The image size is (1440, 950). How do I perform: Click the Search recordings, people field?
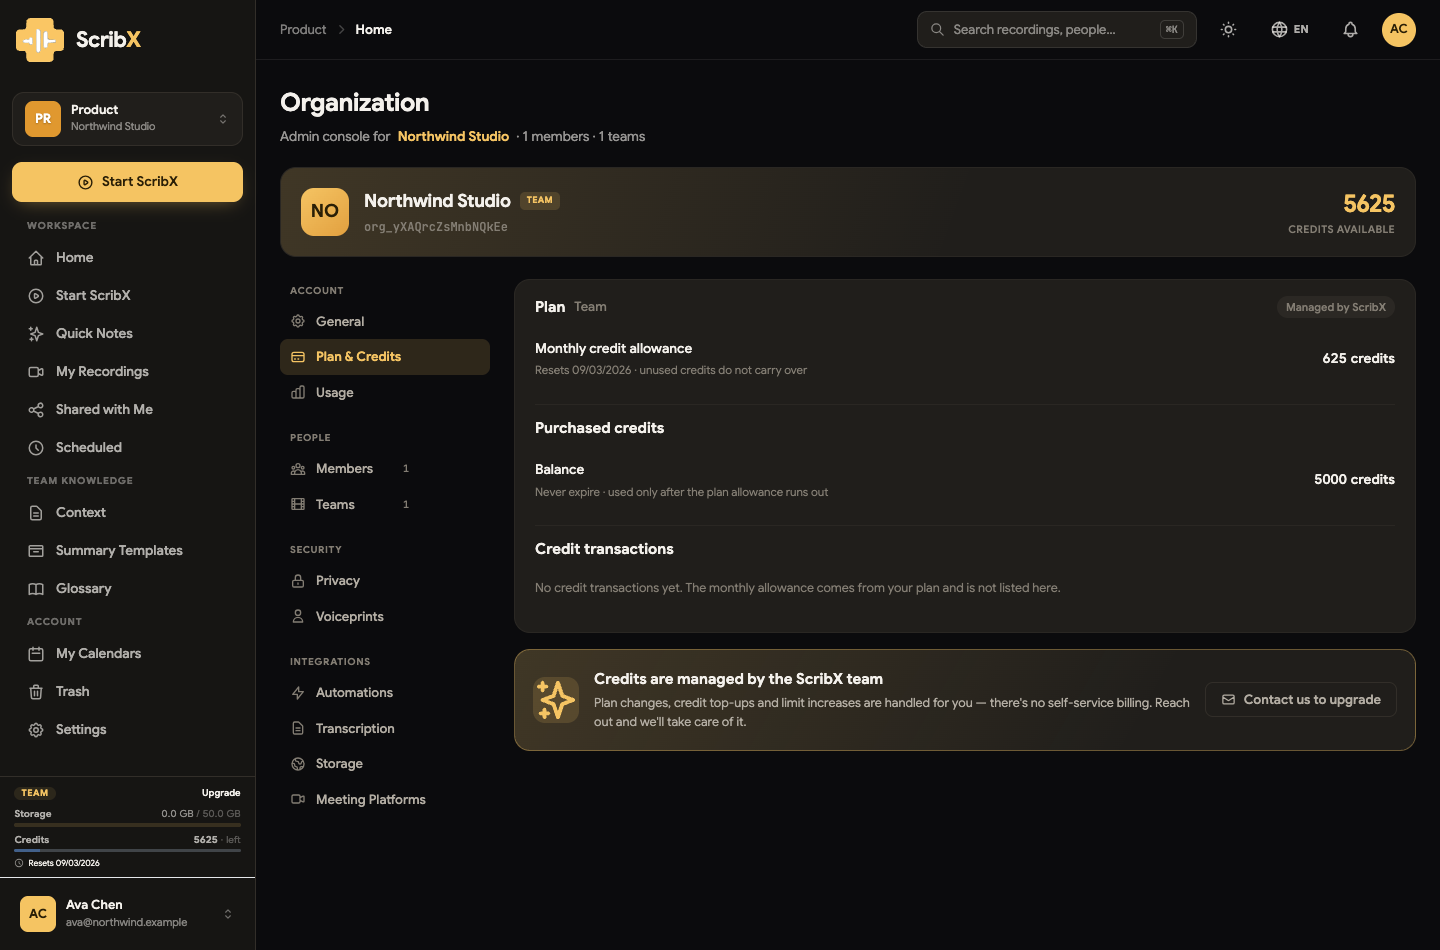point(1057,30)
